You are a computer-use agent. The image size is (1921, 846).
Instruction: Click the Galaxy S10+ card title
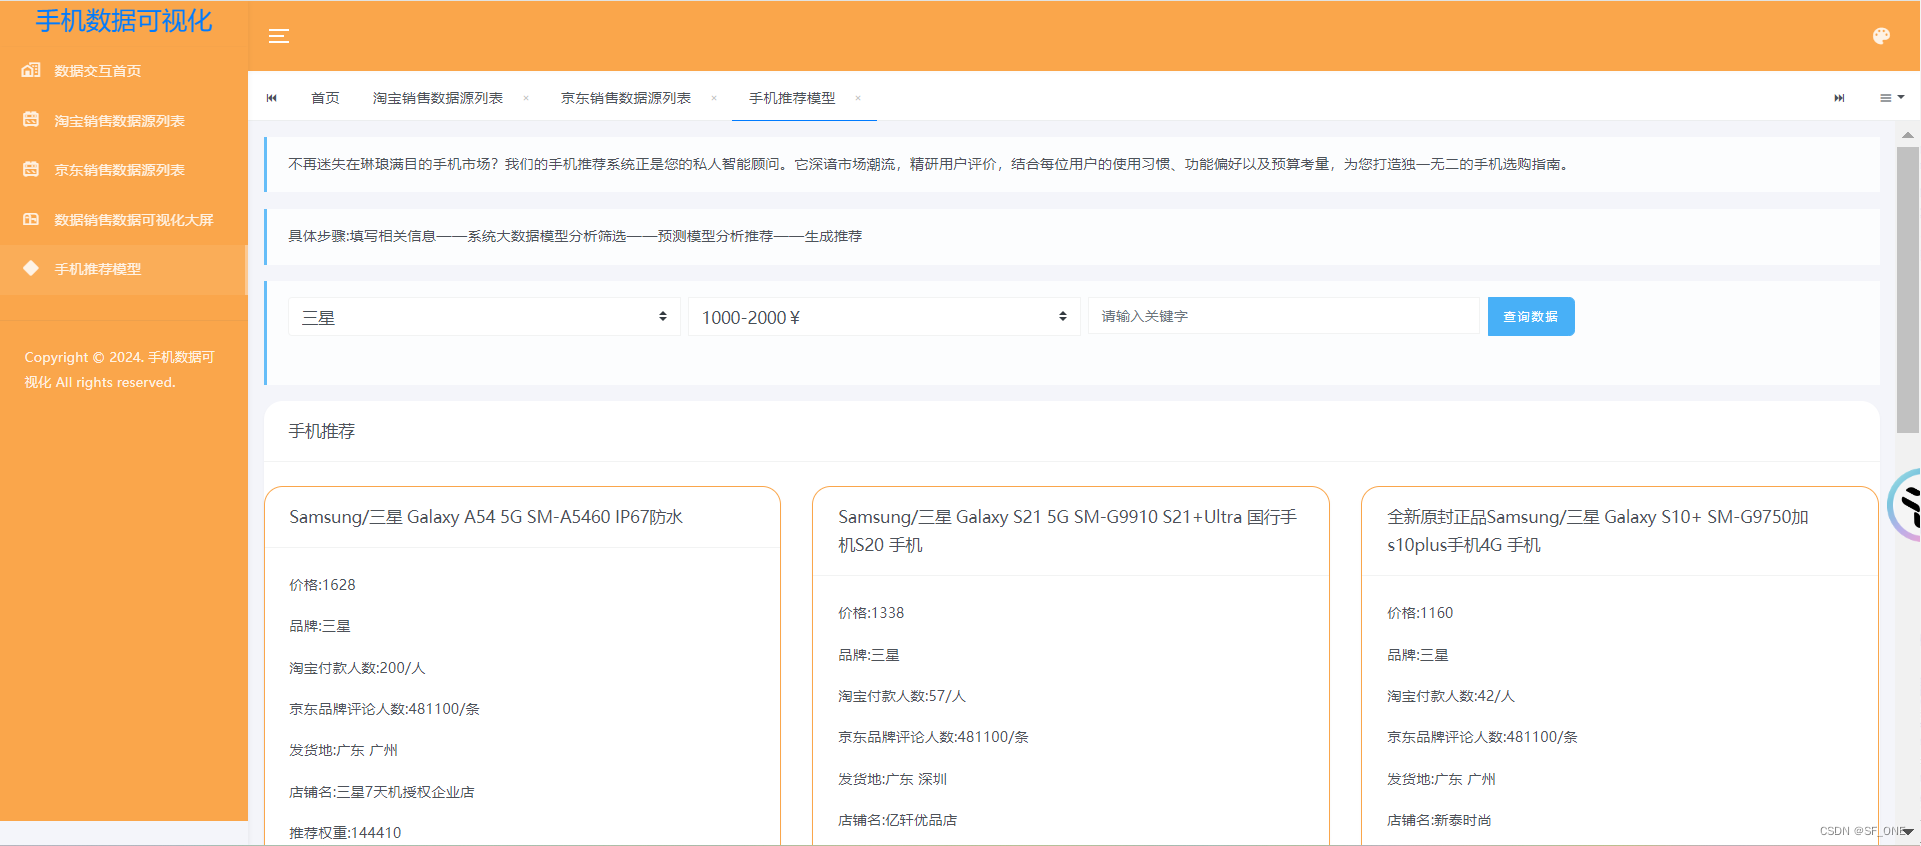tap(1597, 531)
